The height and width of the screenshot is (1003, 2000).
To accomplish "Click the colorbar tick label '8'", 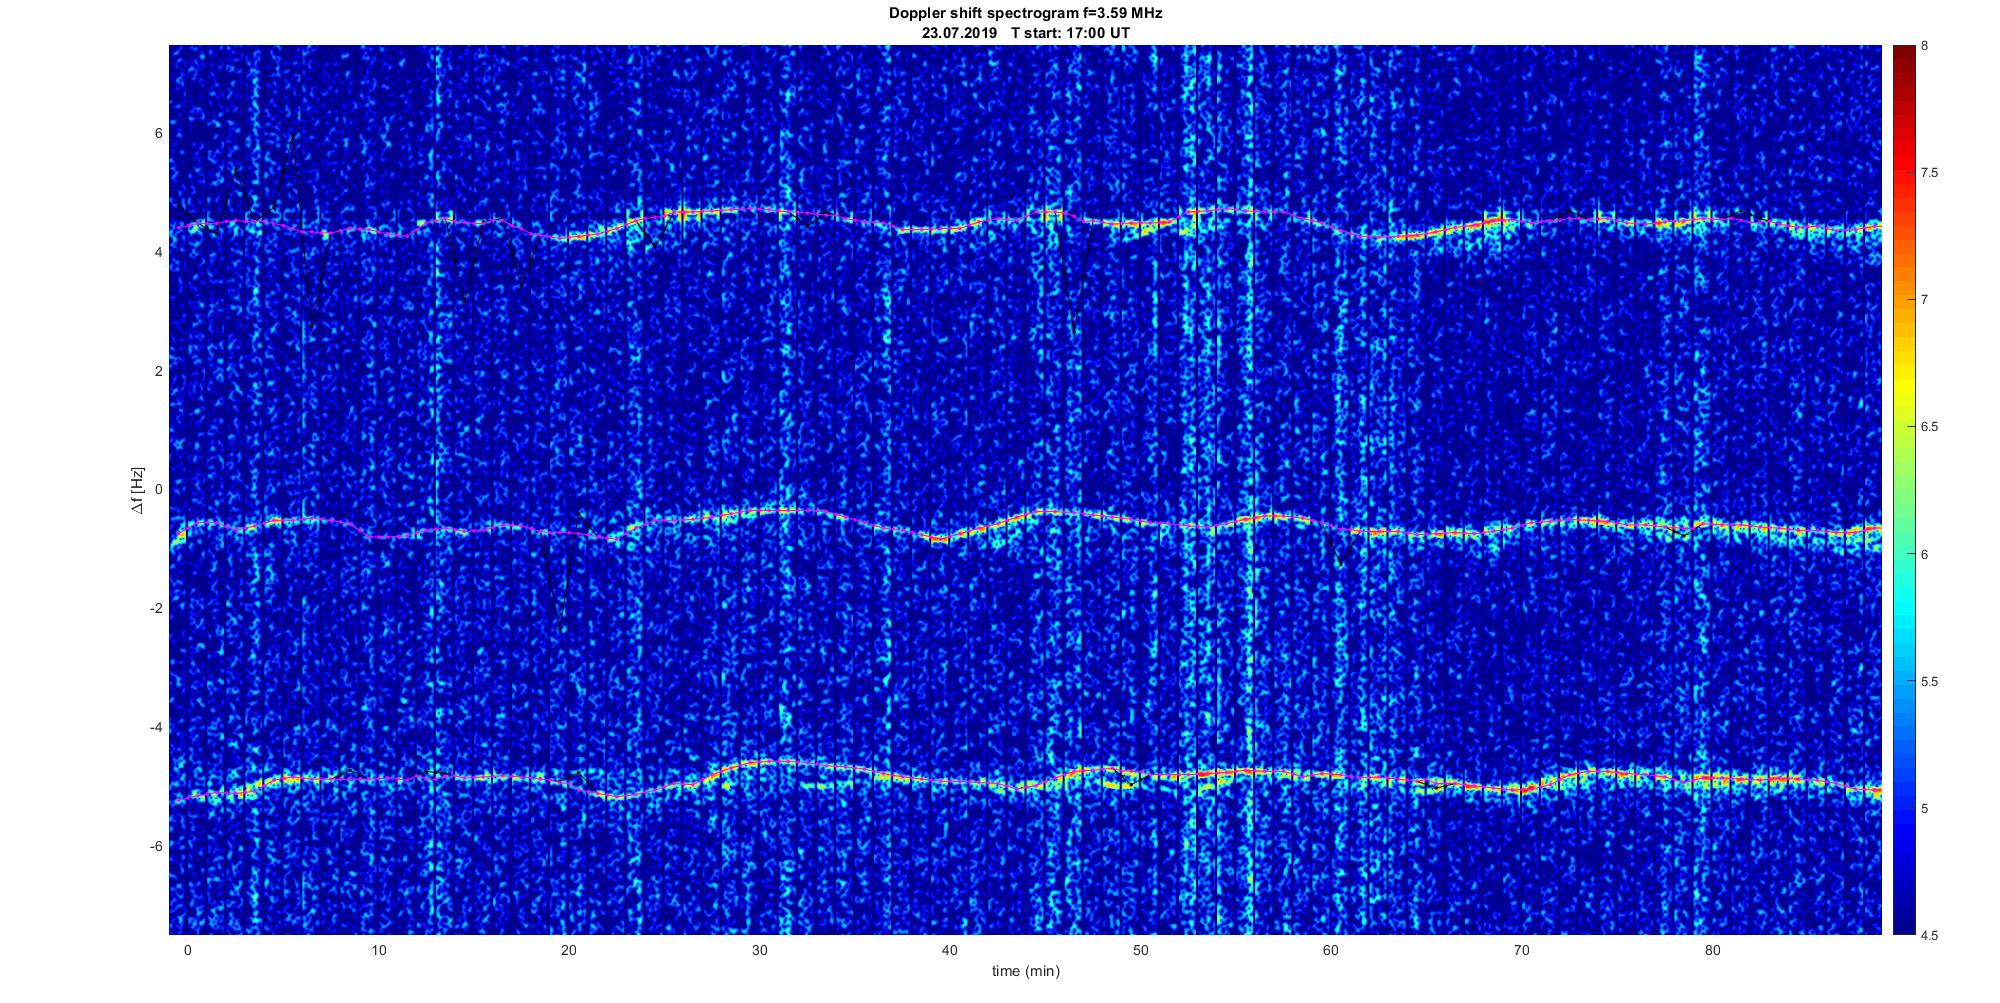I will (1925, 46).
